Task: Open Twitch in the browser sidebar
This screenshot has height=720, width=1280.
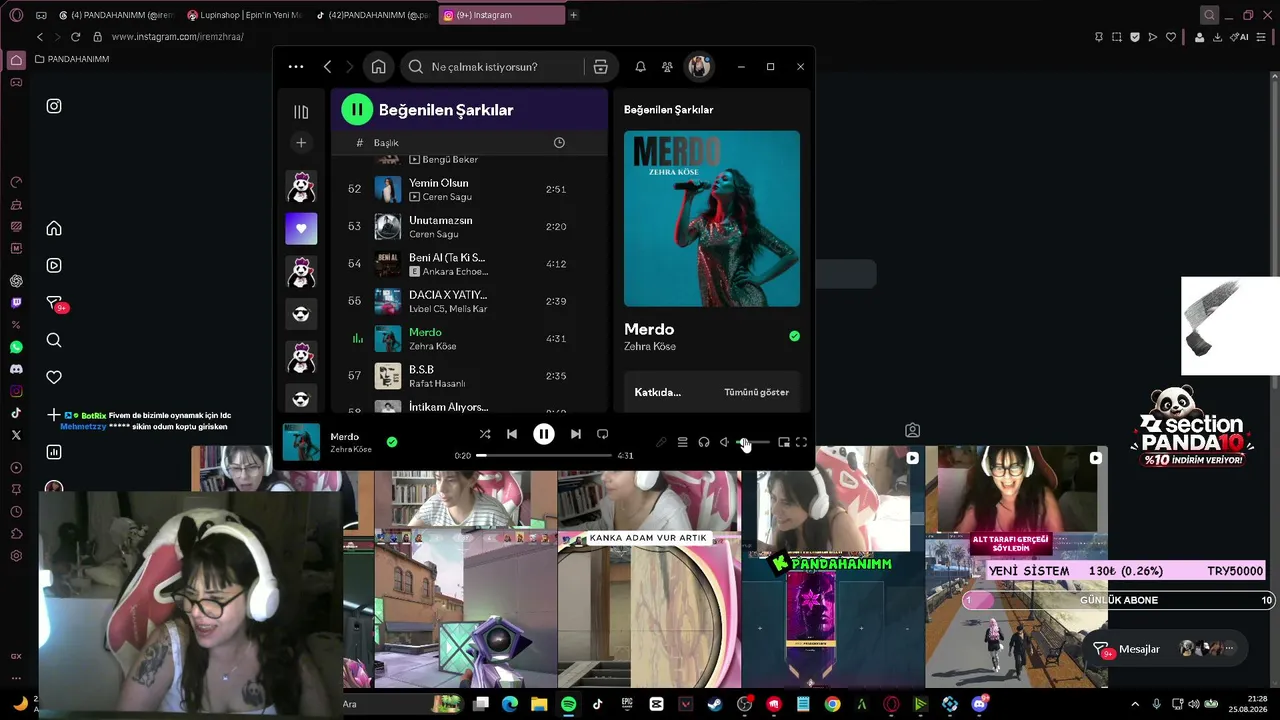Action: [x=16, y=303]
